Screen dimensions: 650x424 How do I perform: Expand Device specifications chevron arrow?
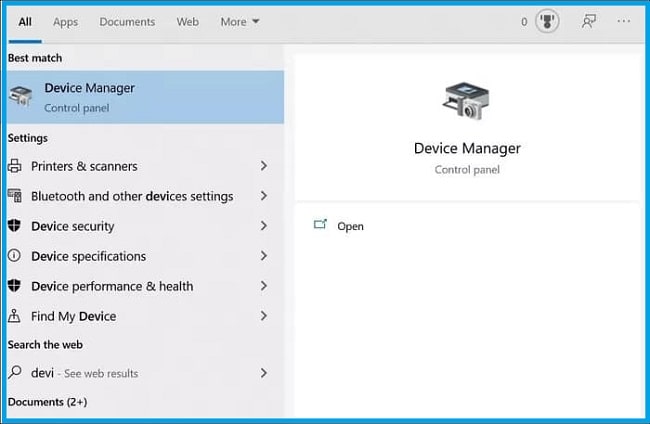[264, 256]
